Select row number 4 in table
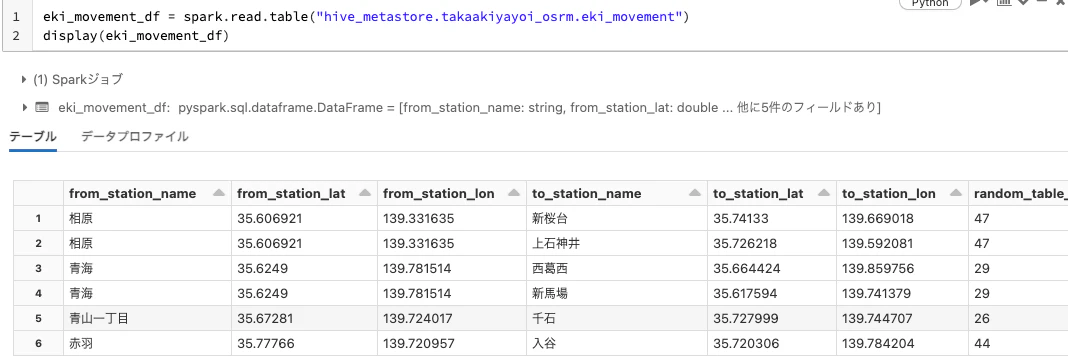Viewport: 1068px width, 360px height. 39,294
